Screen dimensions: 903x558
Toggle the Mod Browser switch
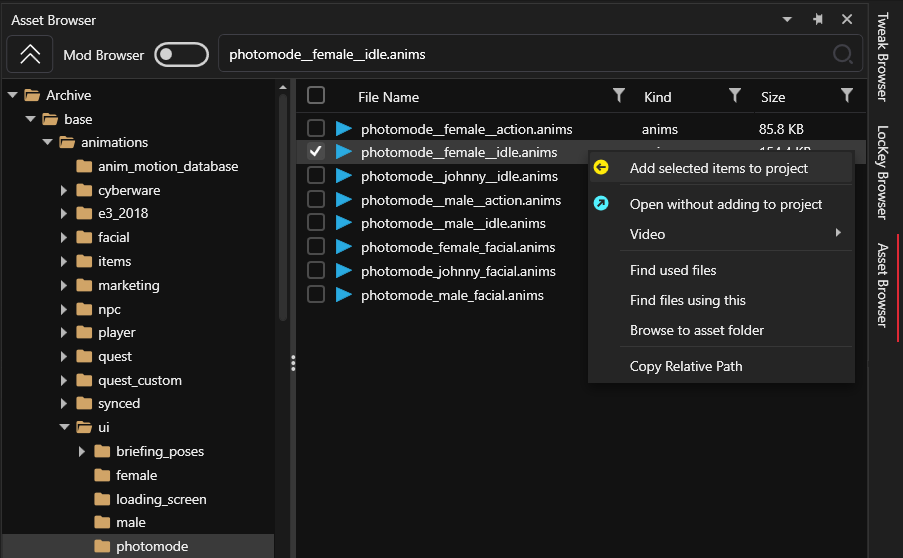point(181,54)
